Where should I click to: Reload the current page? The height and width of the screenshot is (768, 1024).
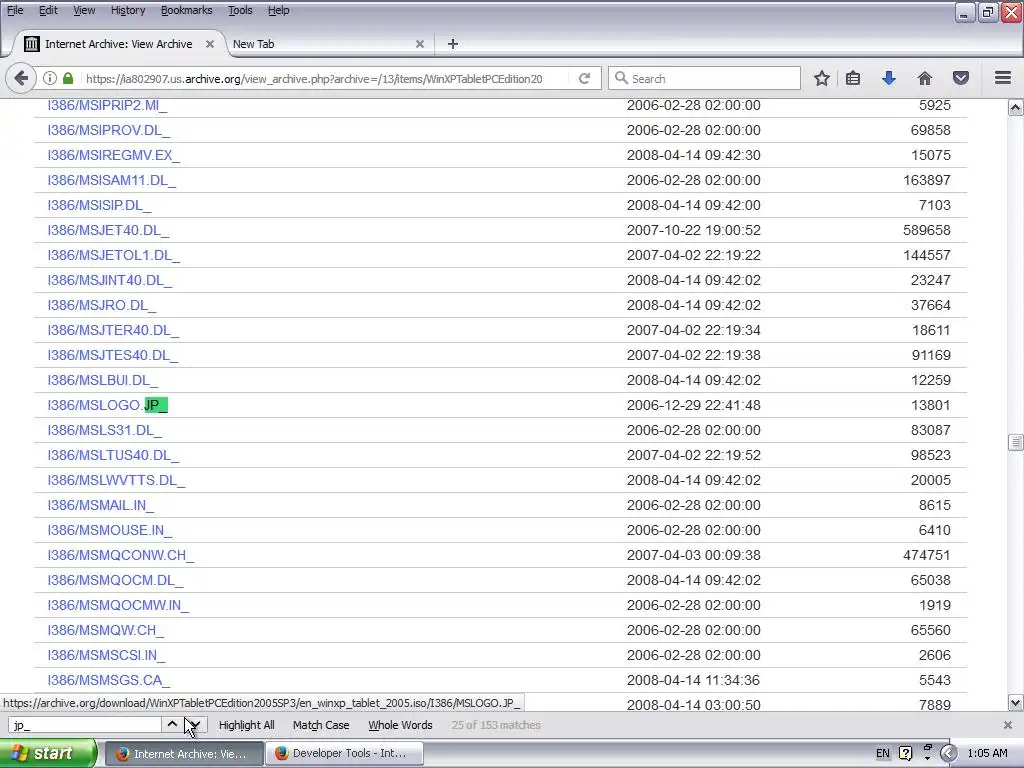584,78
